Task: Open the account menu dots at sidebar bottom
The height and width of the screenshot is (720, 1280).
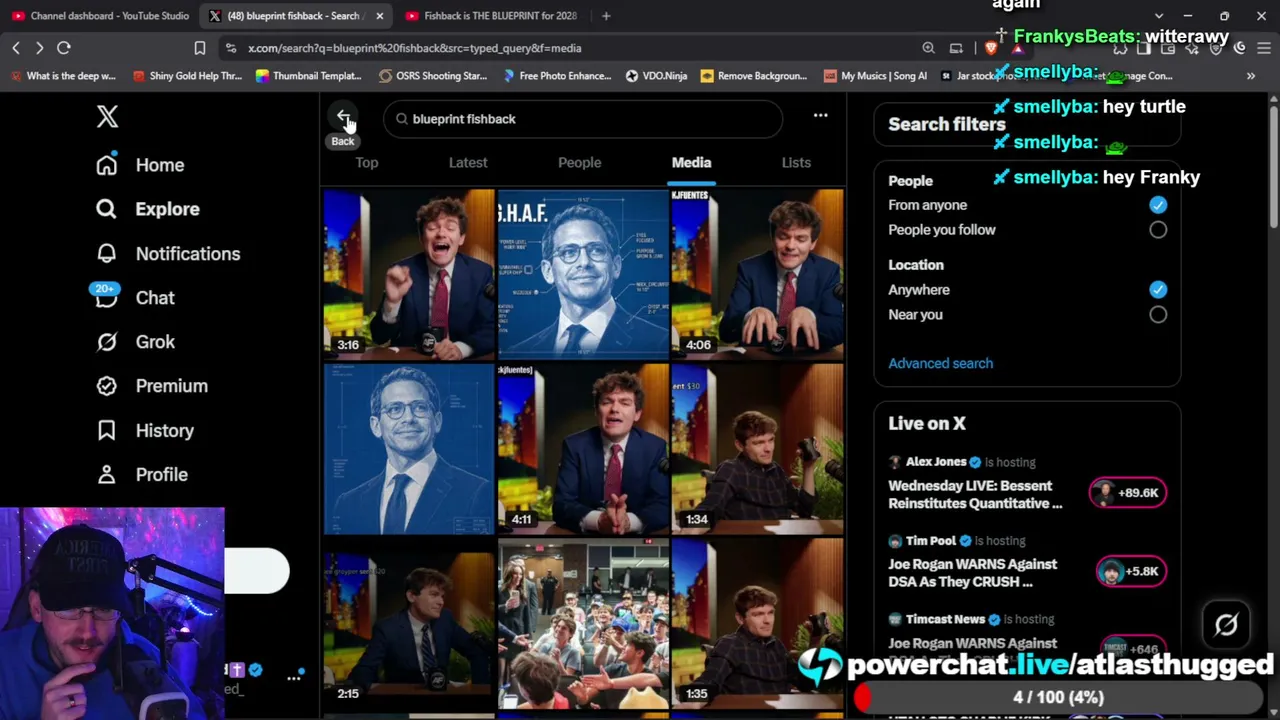Action: pos(294,678)
